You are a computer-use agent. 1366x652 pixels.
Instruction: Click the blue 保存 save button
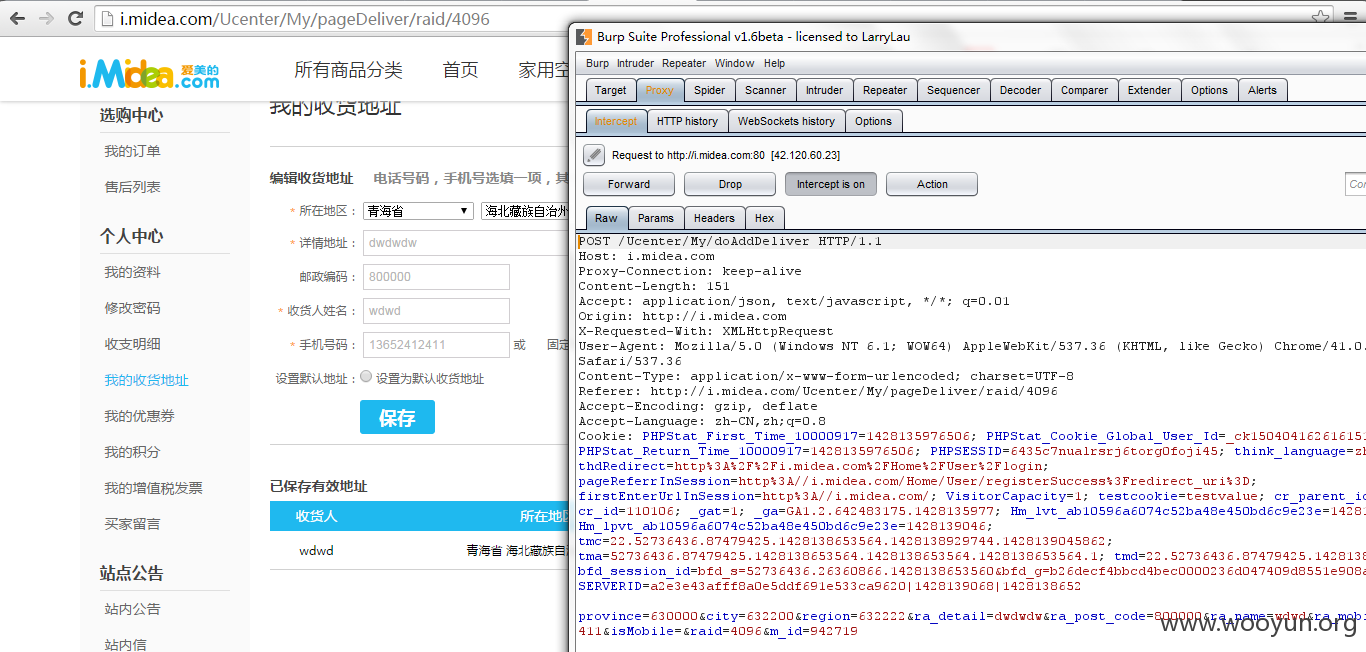tap(397, 418)
